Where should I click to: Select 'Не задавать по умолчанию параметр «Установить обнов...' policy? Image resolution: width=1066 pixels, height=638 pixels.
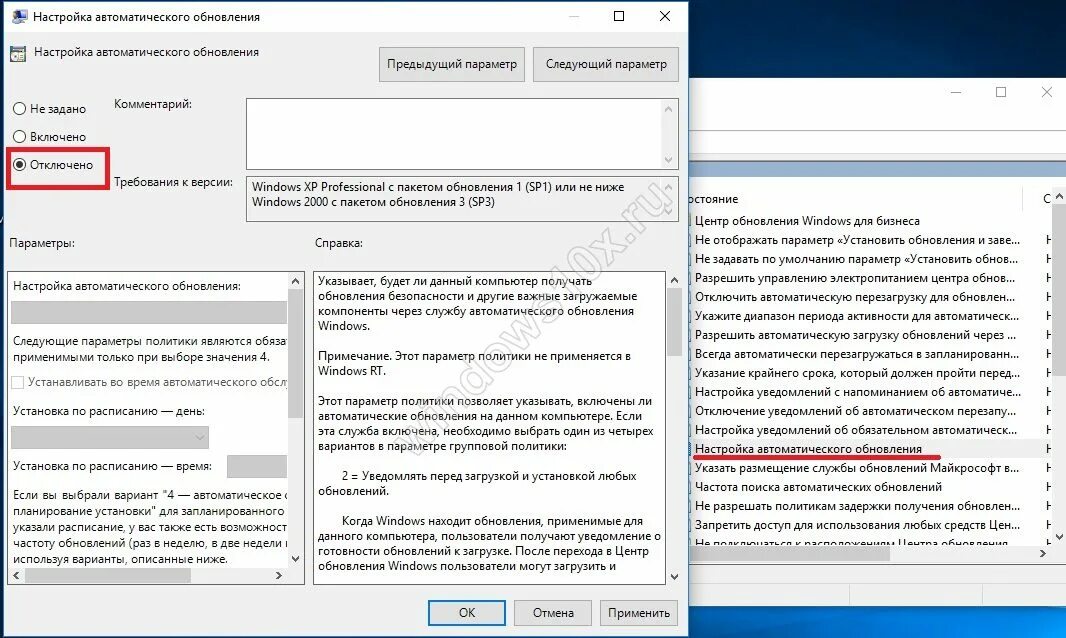pos(856,259)
